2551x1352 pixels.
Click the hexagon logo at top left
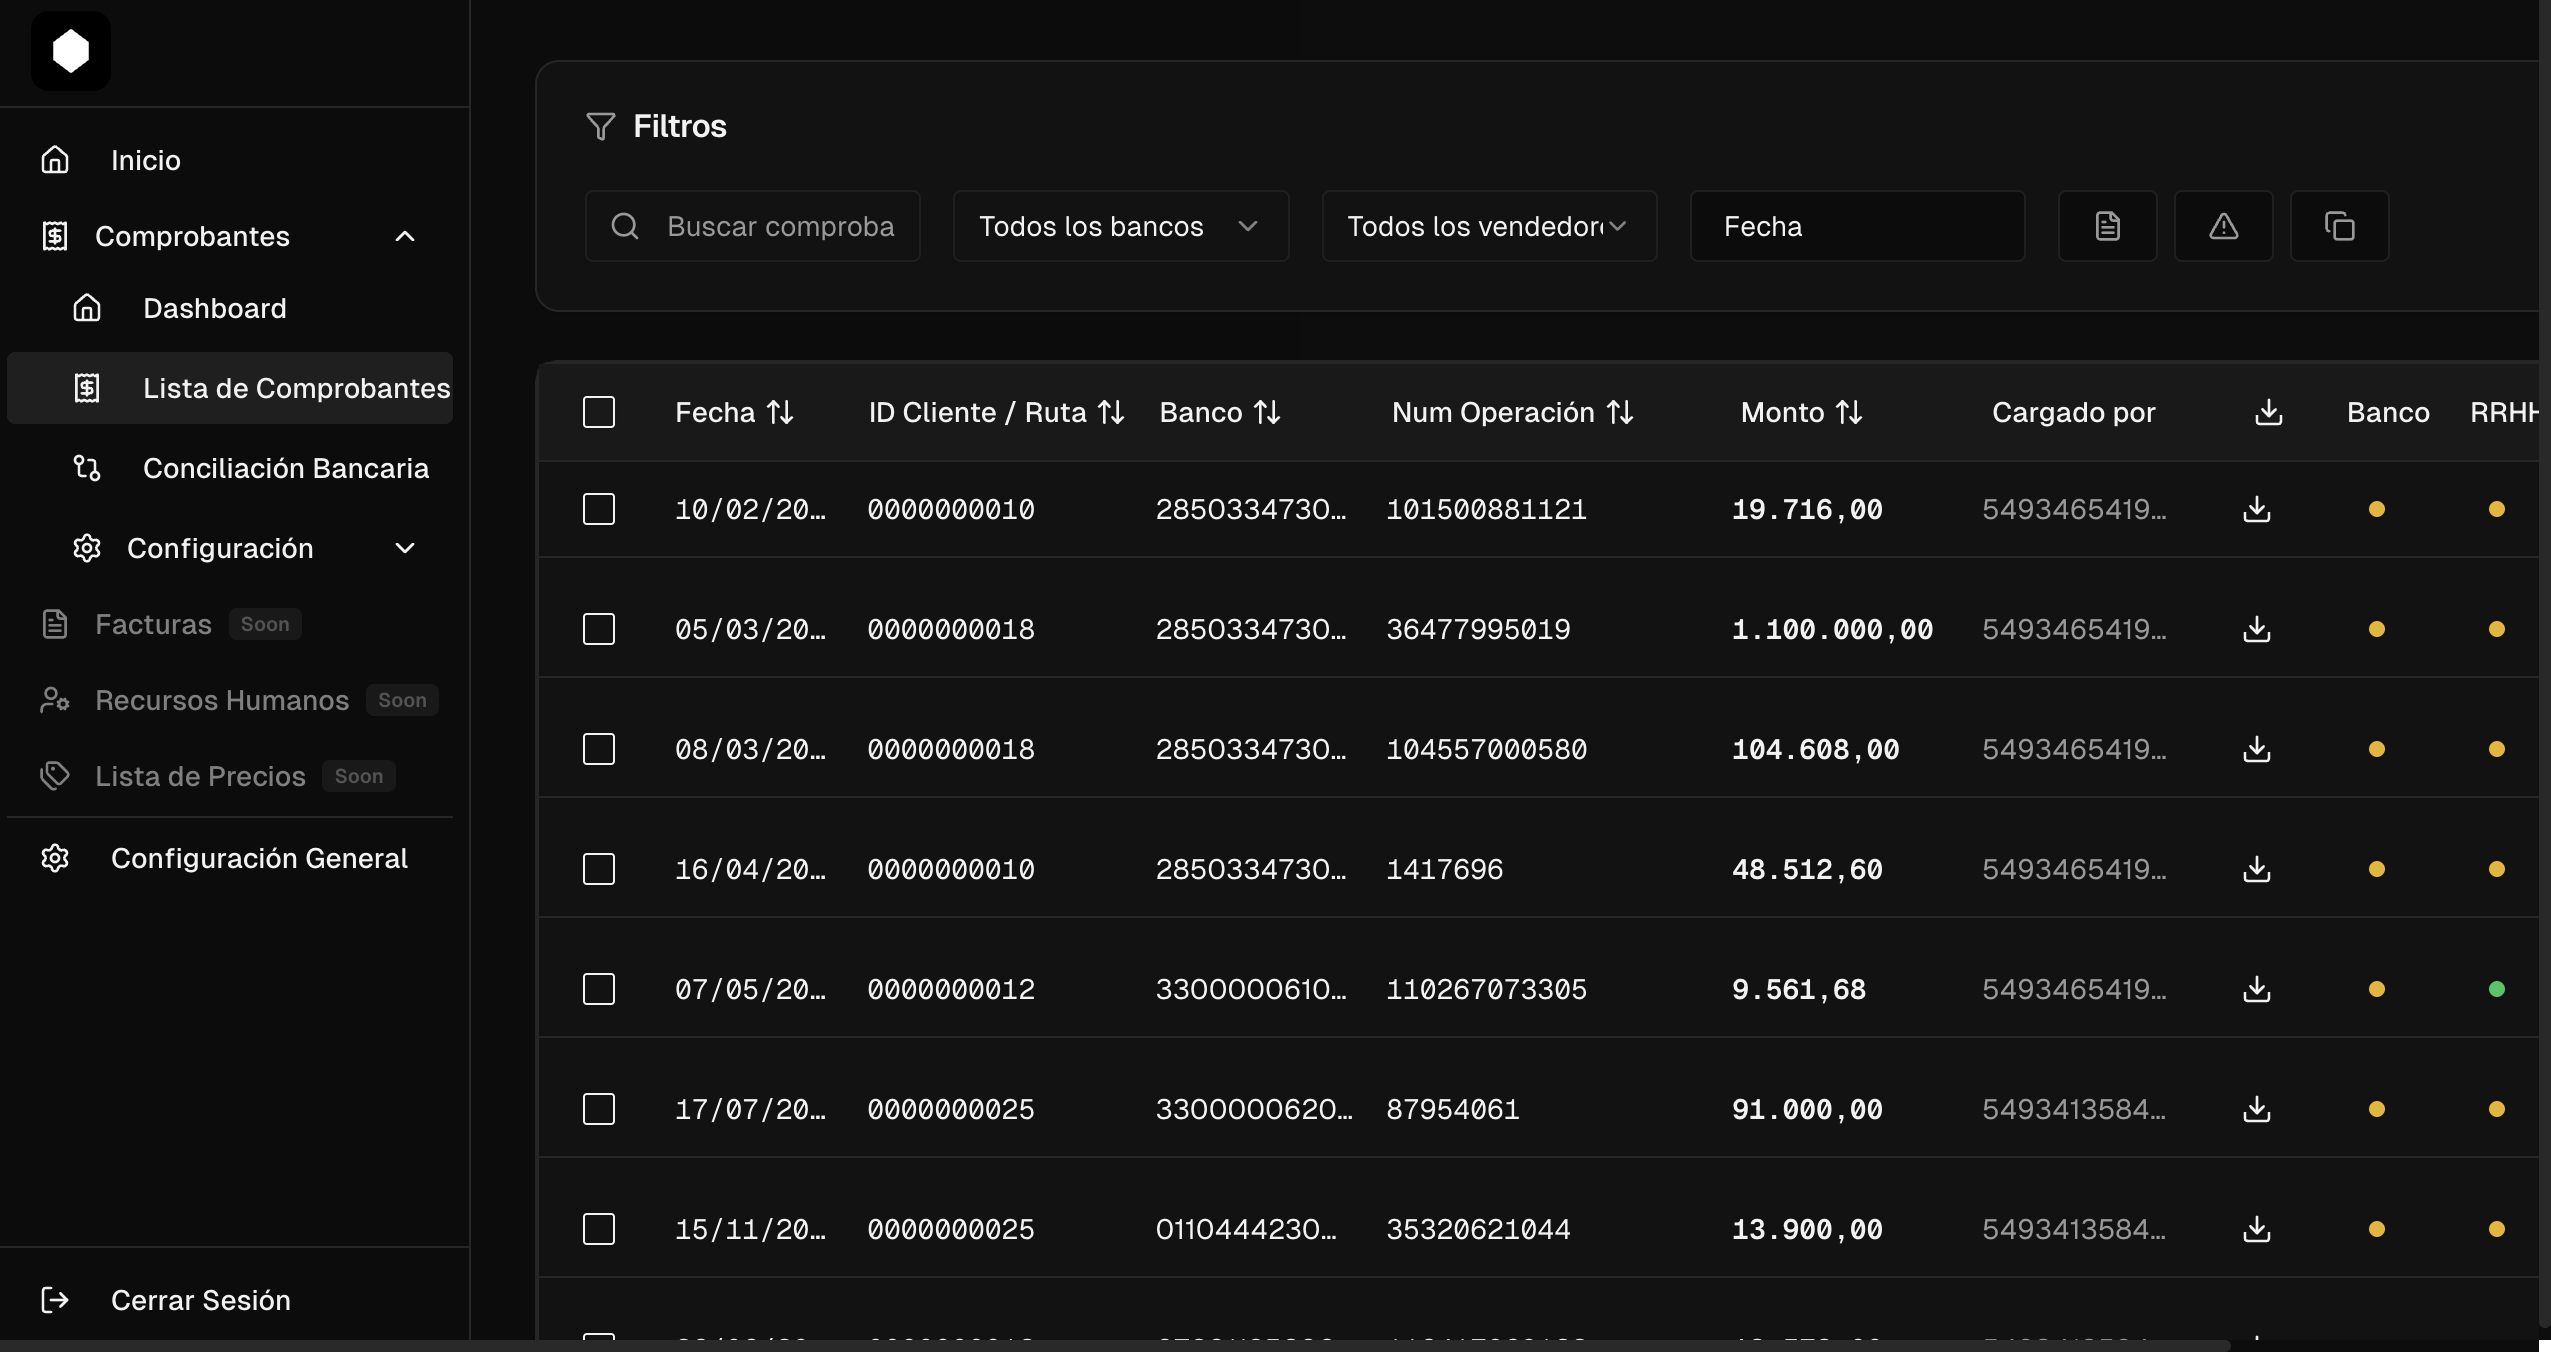tap(71, 51)
